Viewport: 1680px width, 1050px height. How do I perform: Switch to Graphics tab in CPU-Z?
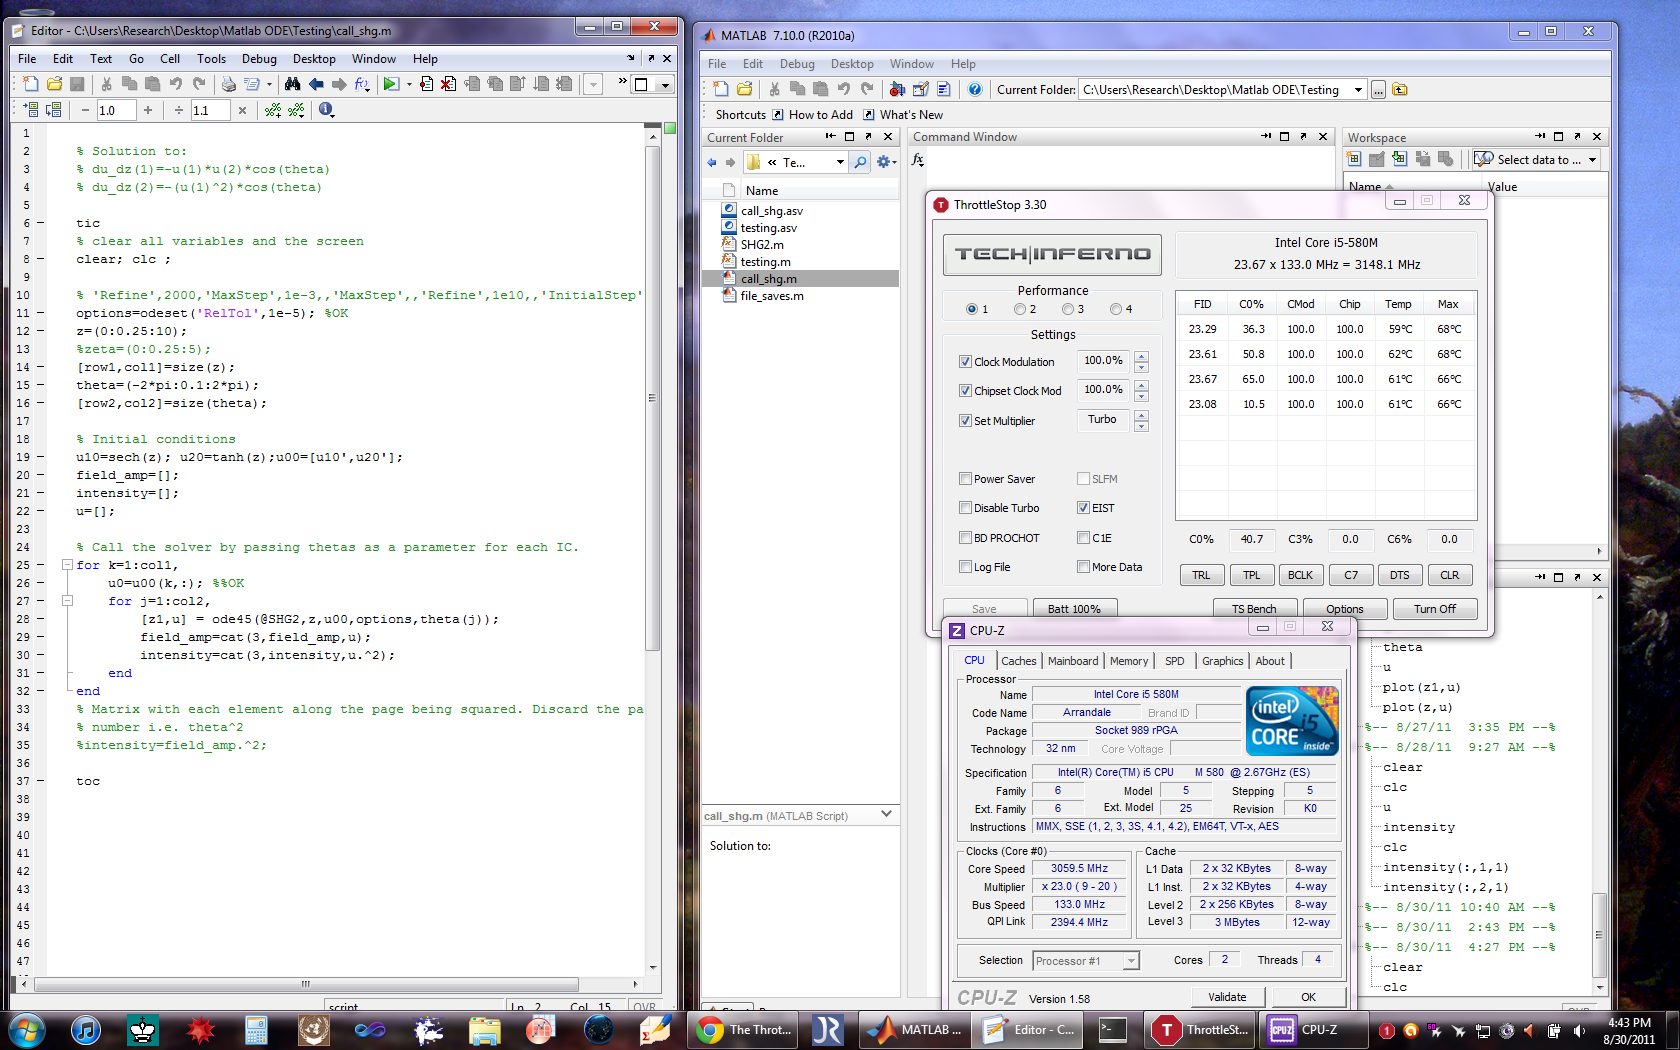point(1222,661)
